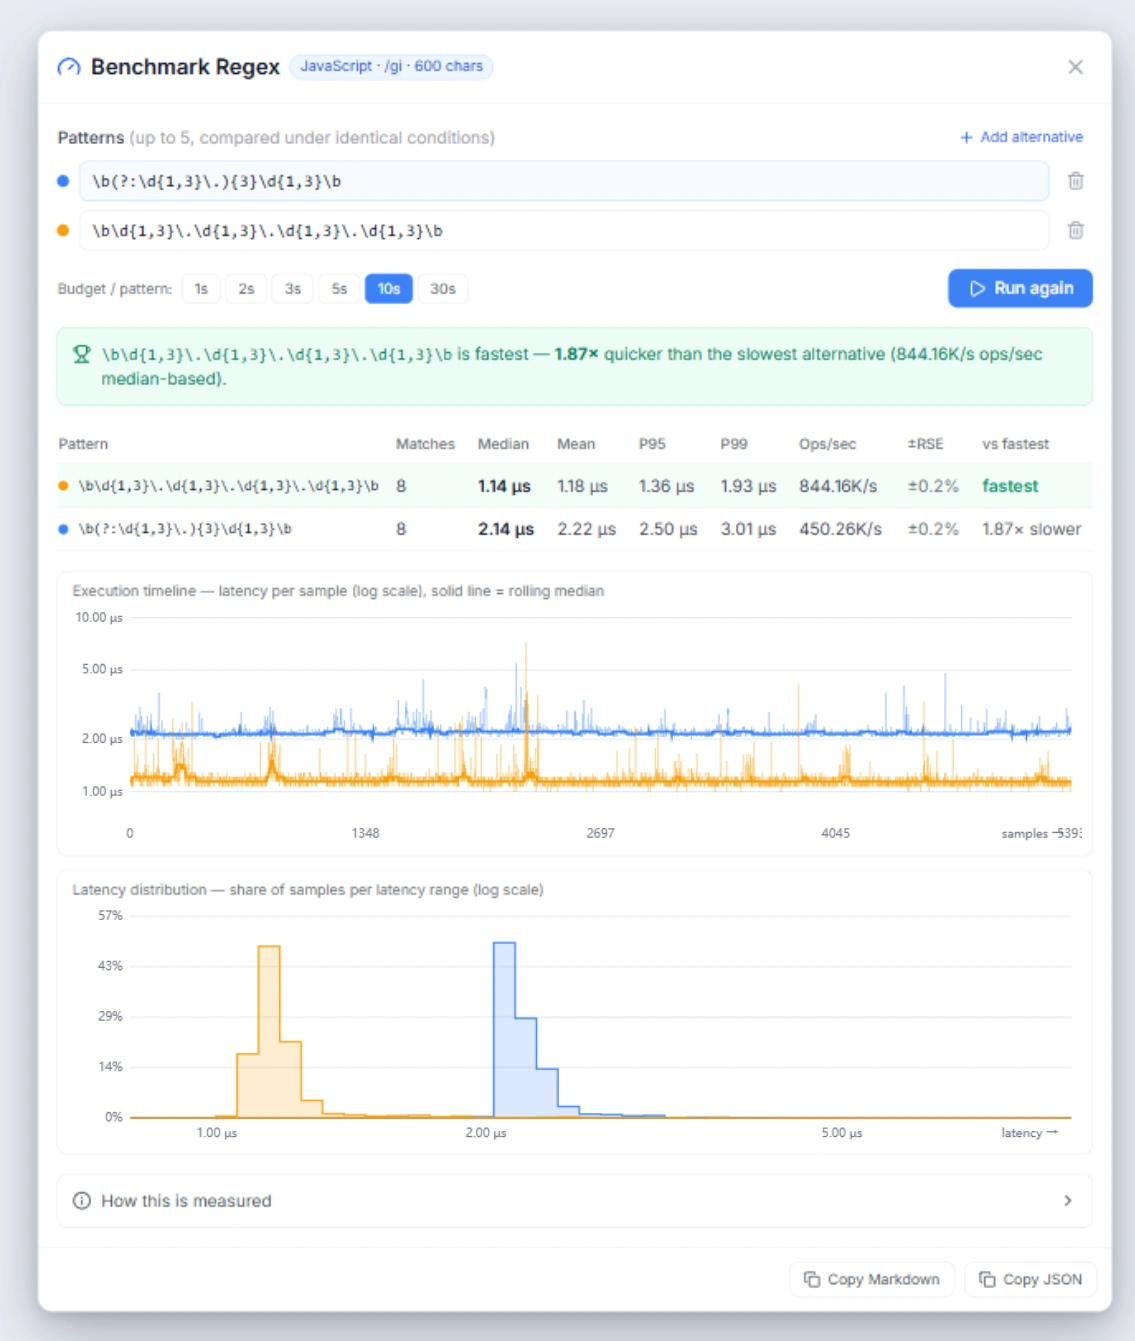Set budget per pattern to 1s
The width and height of the screenshot is (1135, 1341).
[201, 289]
